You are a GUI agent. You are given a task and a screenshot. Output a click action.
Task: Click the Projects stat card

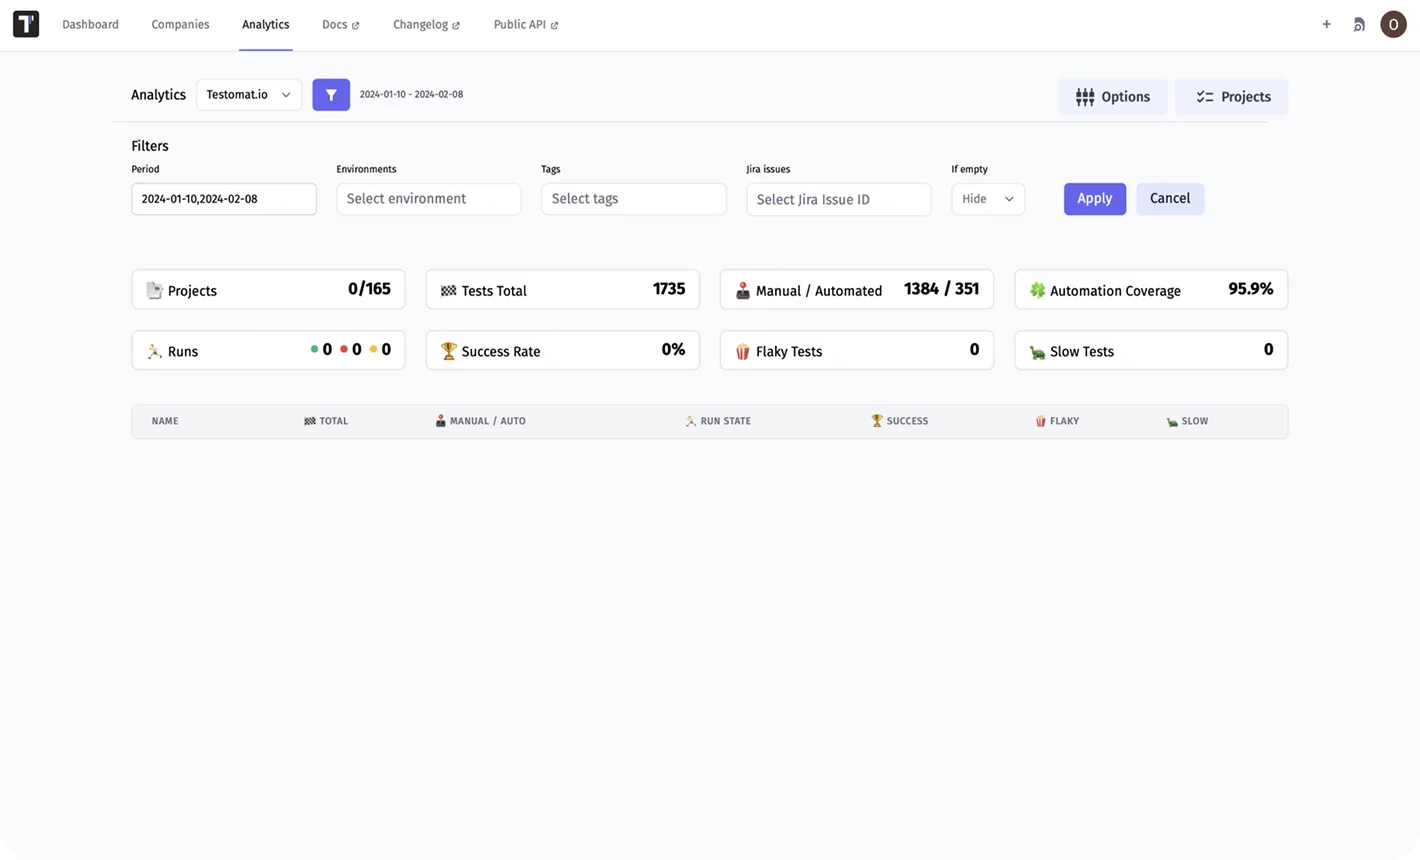coord(268,290)
